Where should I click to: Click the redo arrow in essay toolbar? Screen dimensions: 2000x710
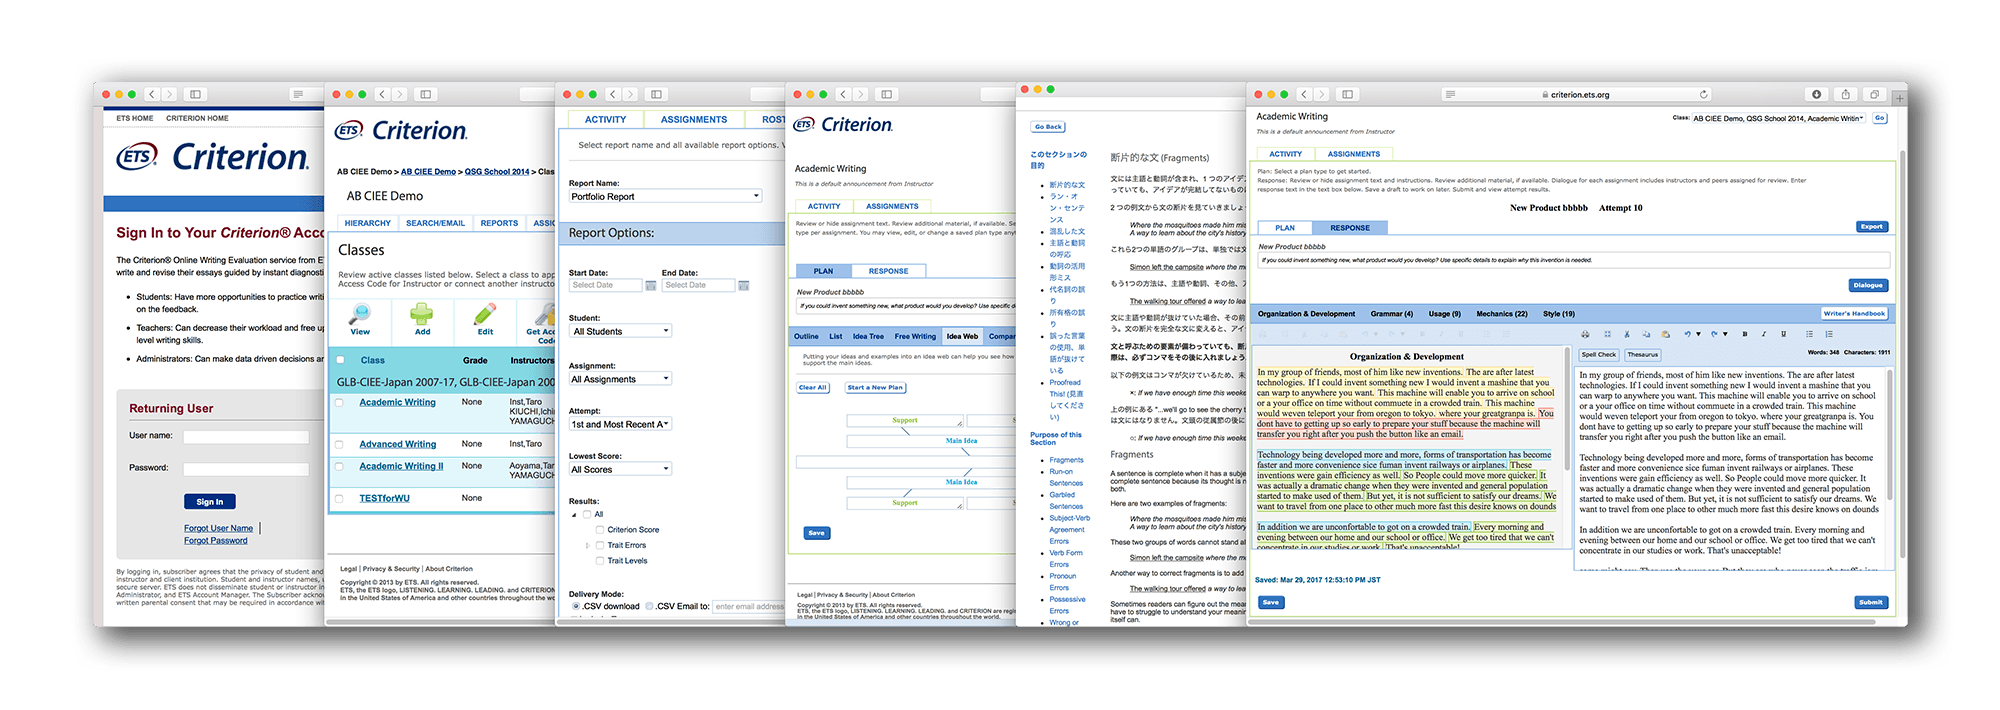(x=1714, y=334)
